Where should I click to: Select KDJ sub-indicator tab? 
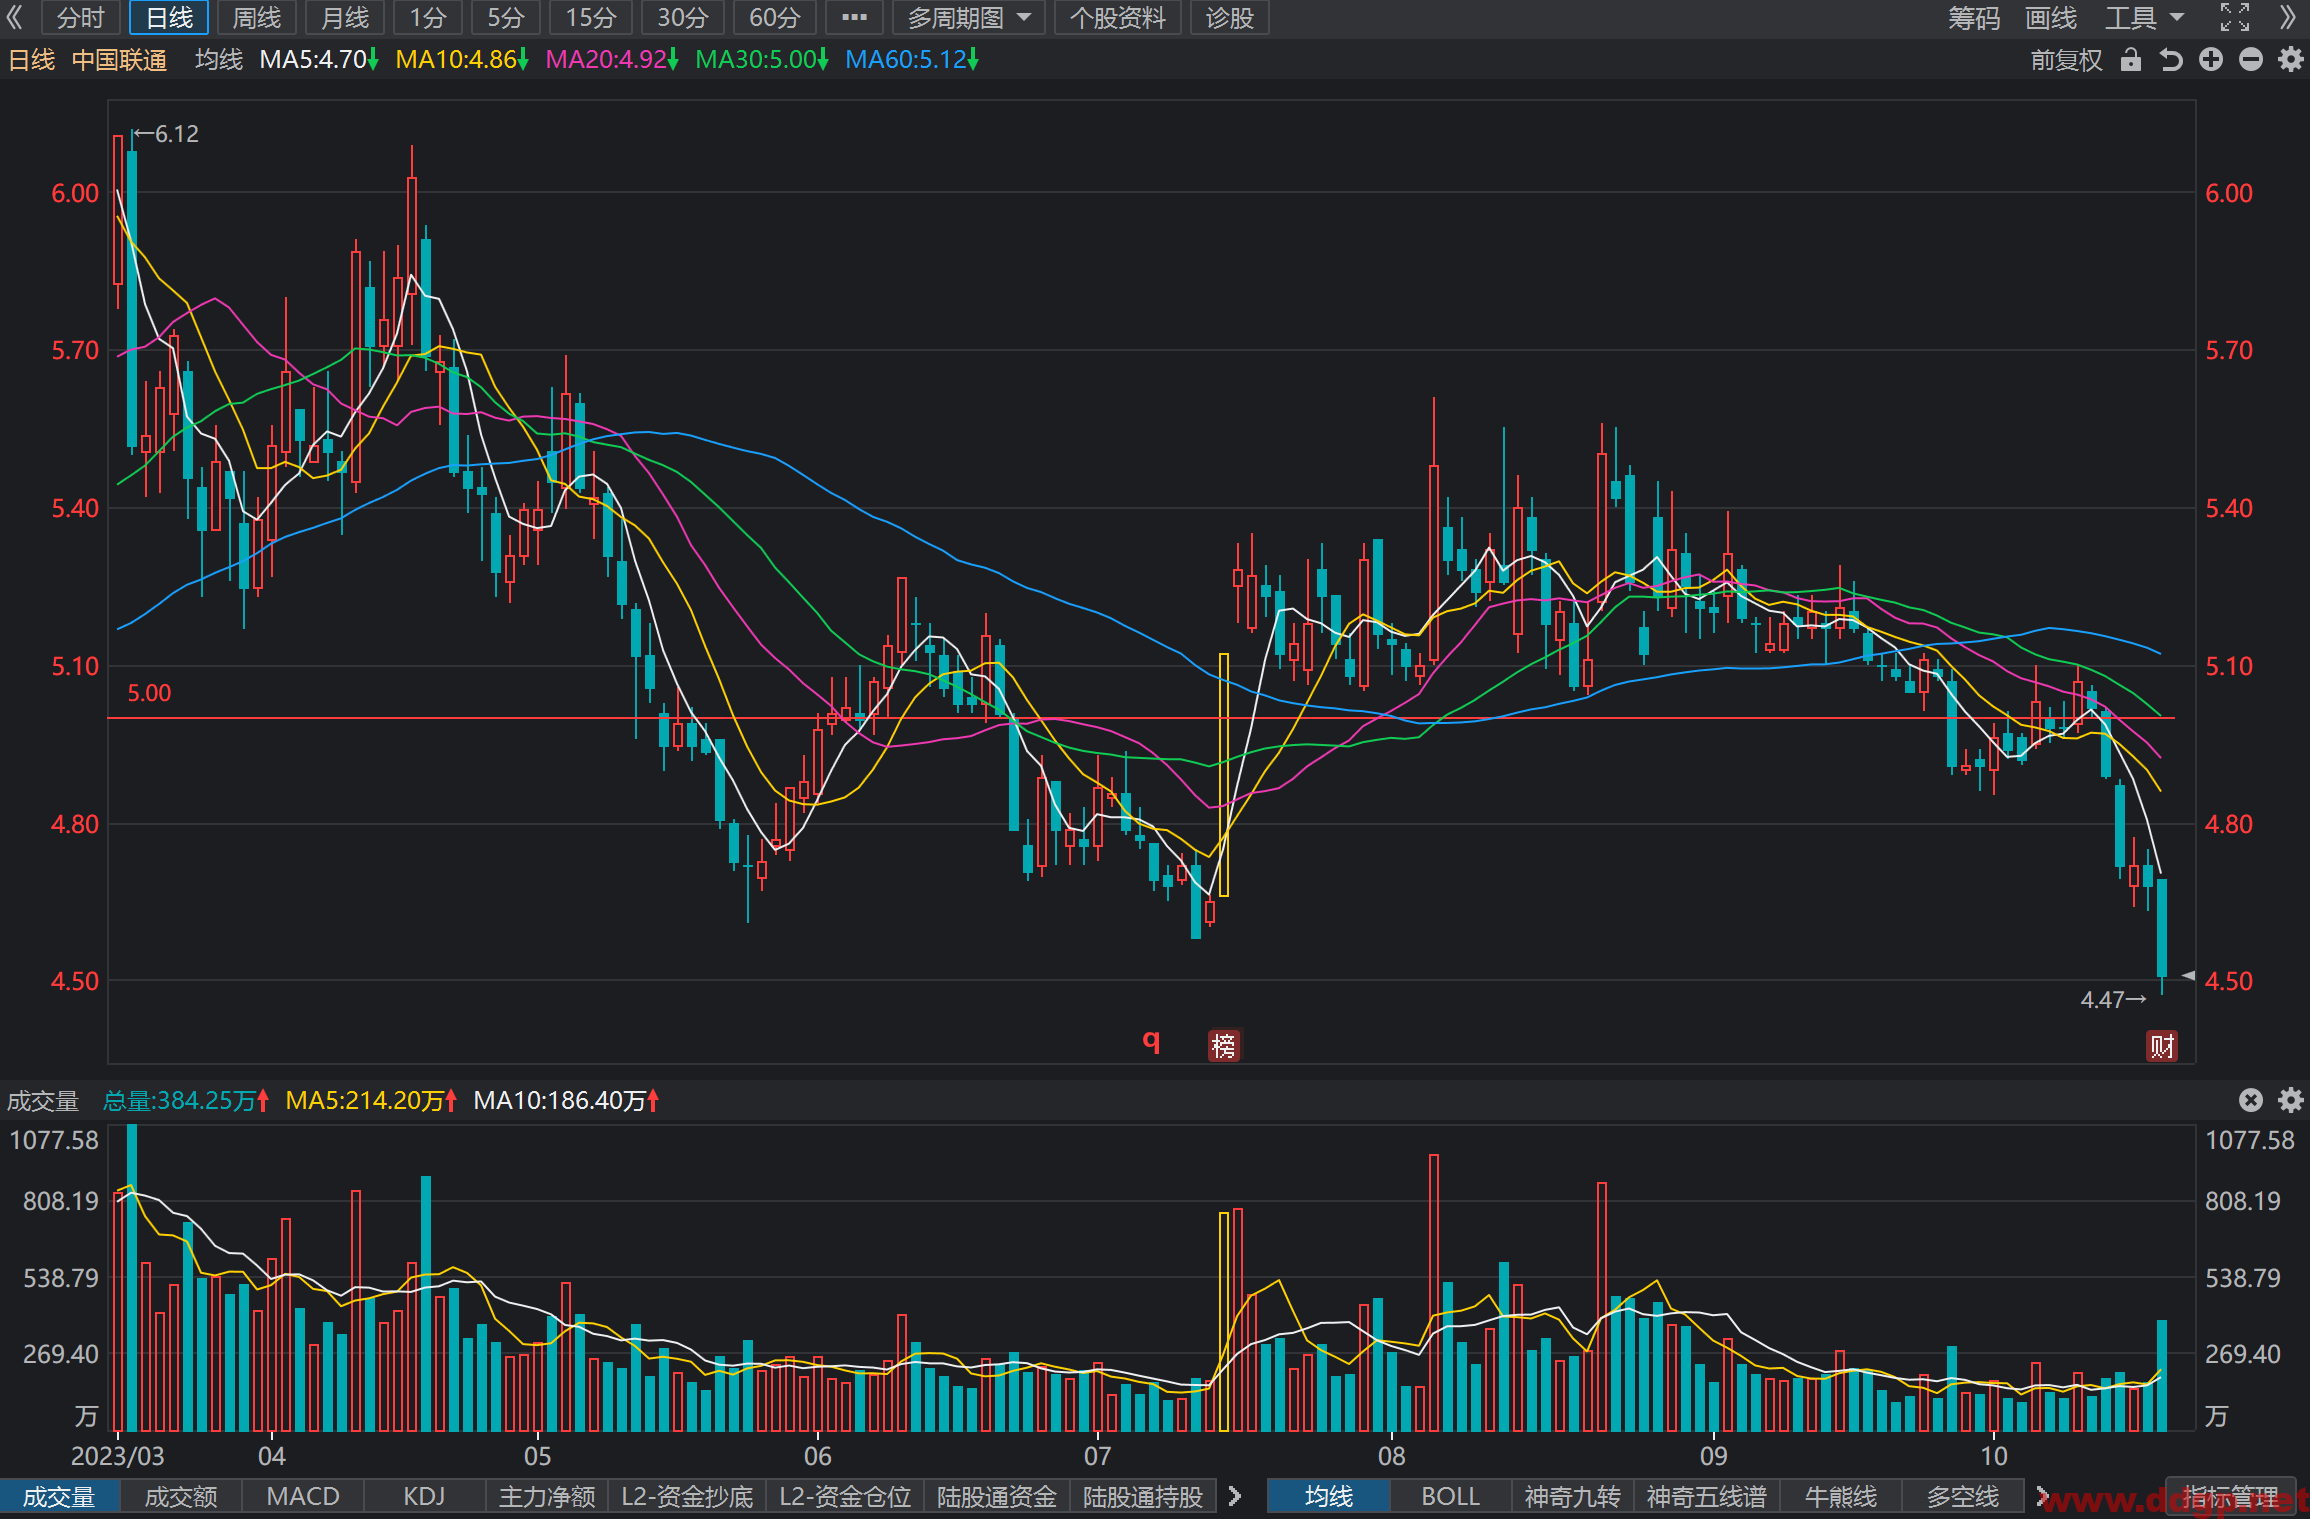pyautogui.click(x=424, y=1497)
